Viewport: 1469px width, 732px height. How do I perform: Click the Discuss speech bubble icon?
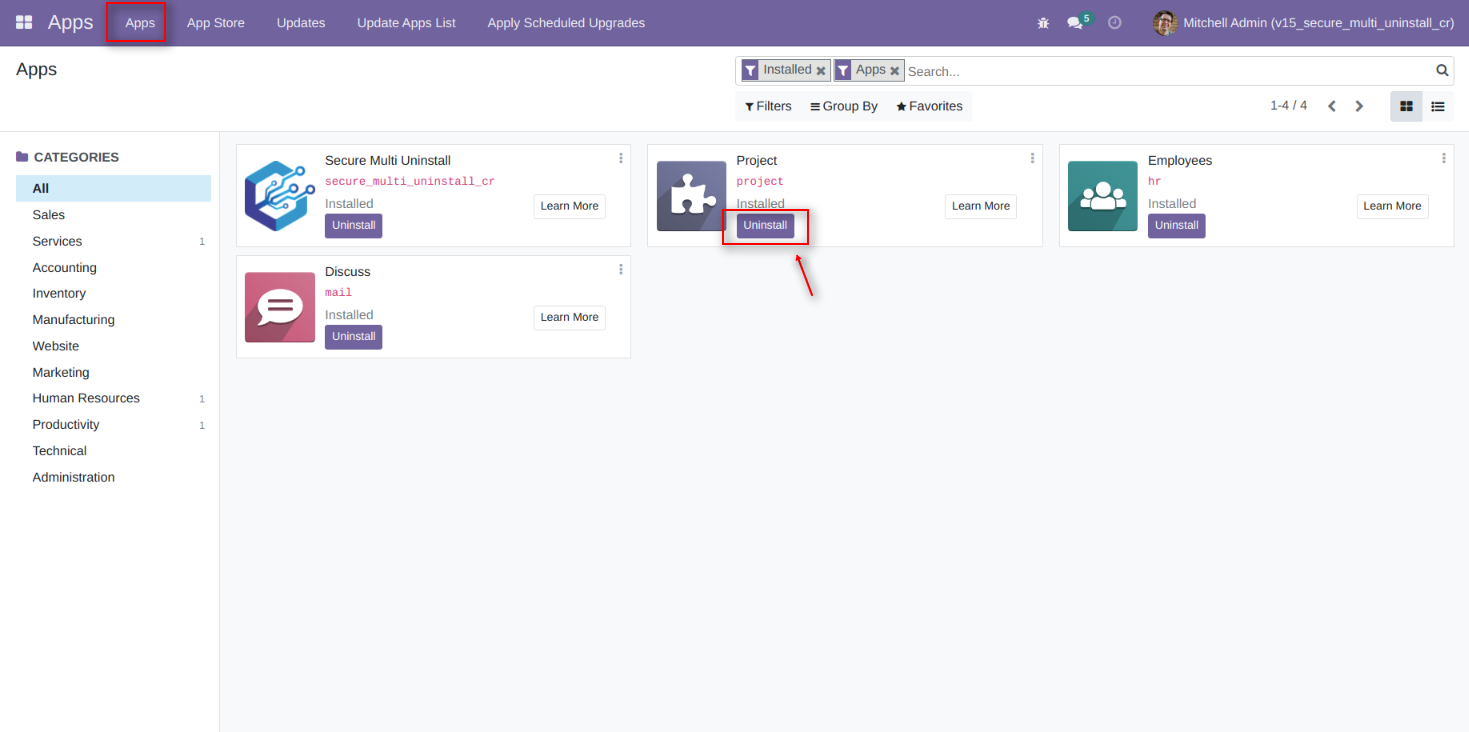[x=280, y=307]
